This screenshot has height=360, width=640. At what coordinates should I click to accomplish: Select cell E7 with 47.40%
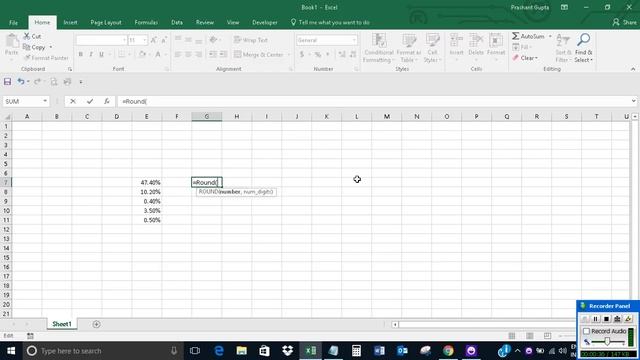click(147, 182)
